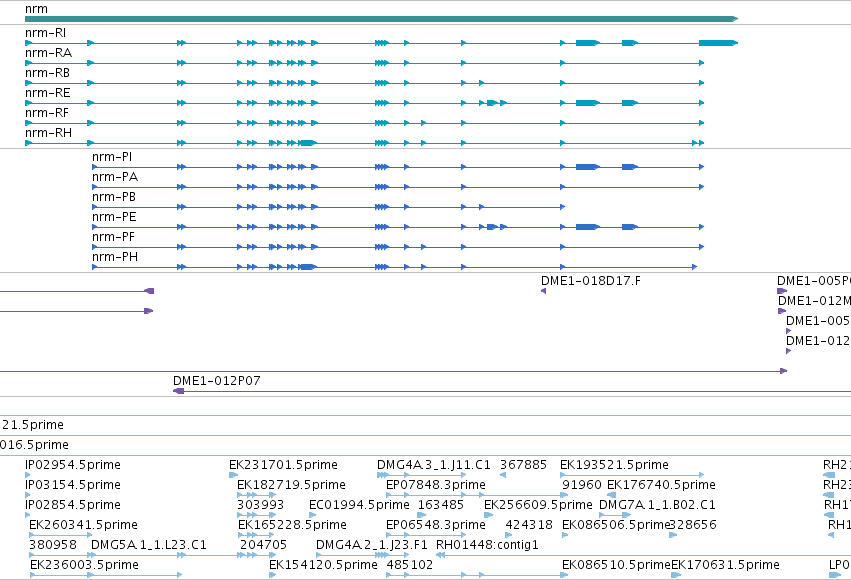
Task: Select the 367885 feature label
Action: [x=523, y=466]
